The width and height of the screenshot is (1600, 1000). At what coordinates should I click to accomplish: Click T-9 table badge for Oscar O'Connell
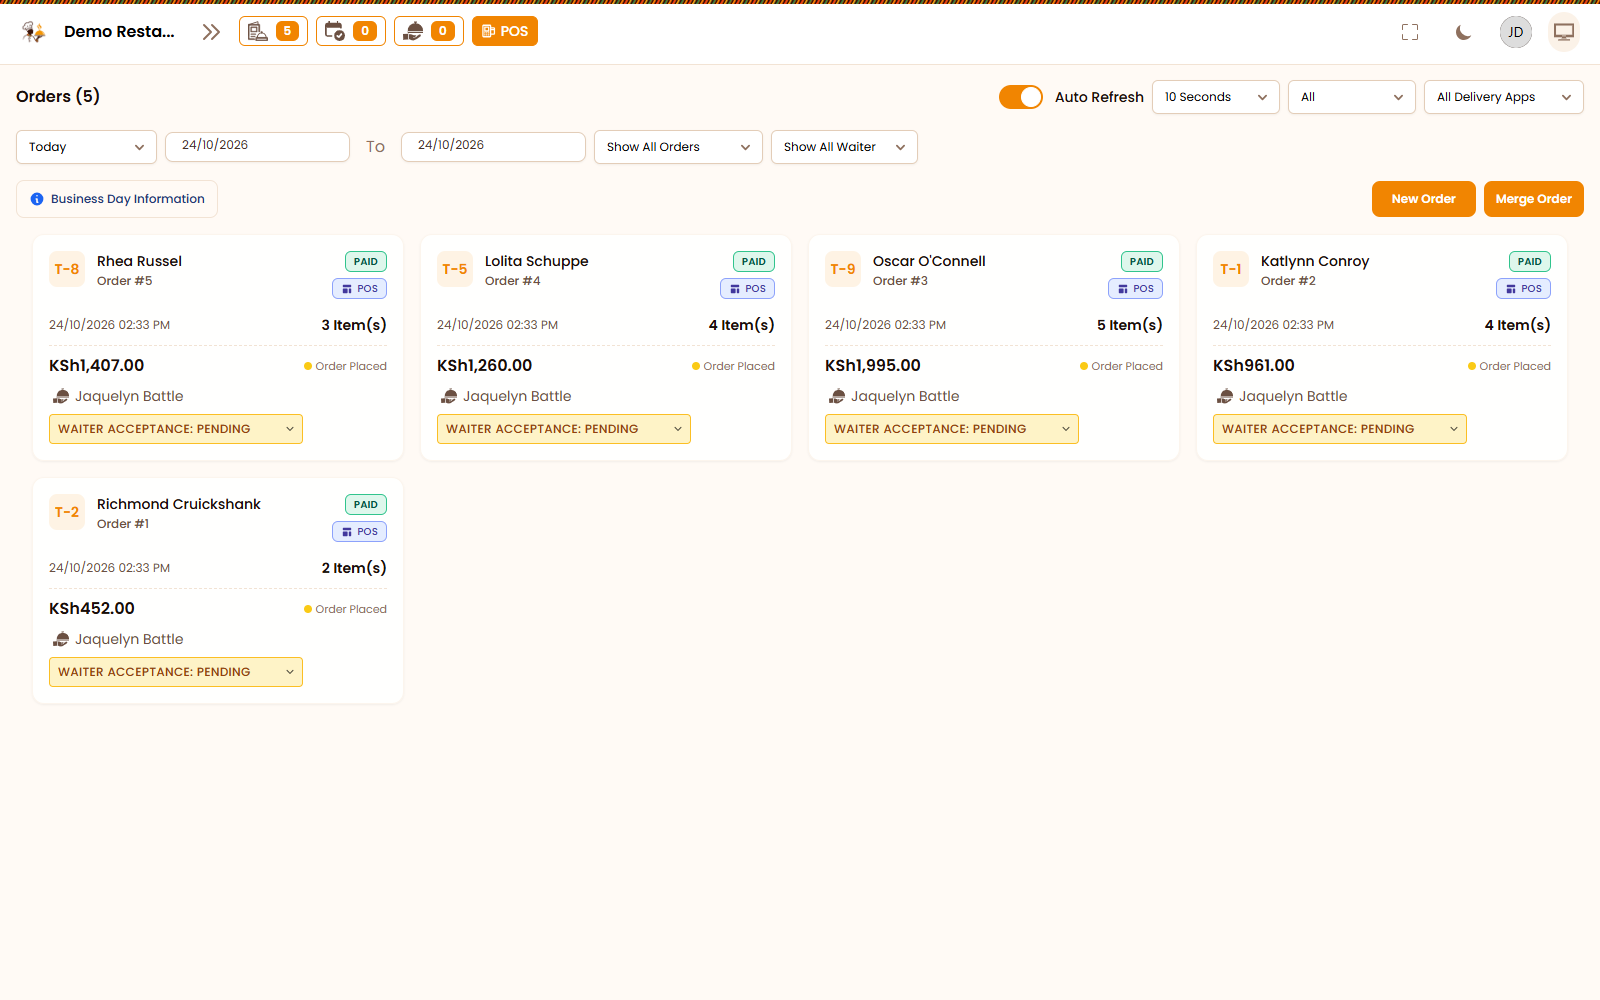[x=843, y=269]
